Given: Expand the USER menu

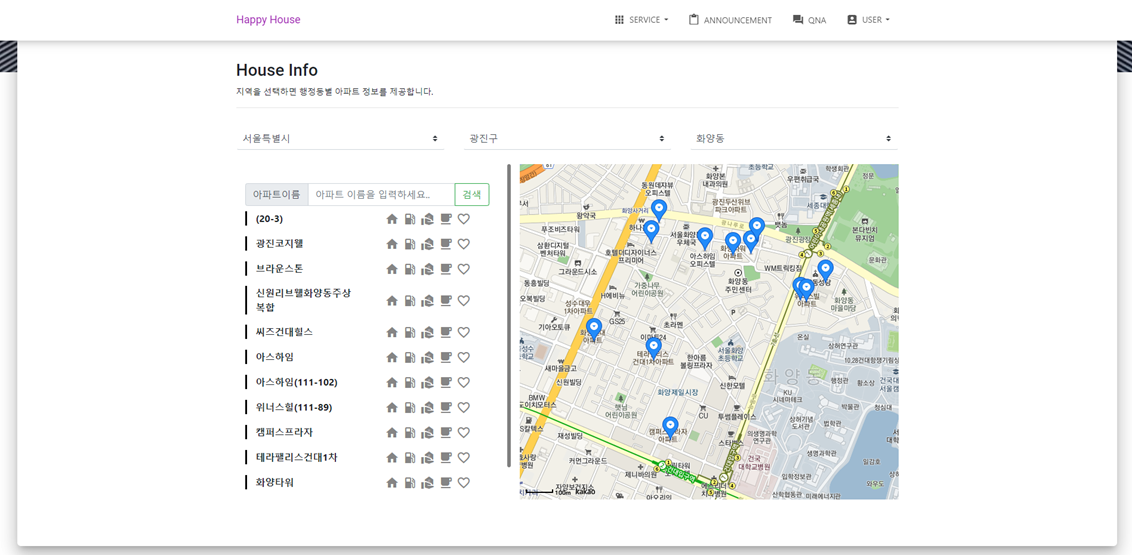Looking at the screenshot, I should [x=868, y=20].
